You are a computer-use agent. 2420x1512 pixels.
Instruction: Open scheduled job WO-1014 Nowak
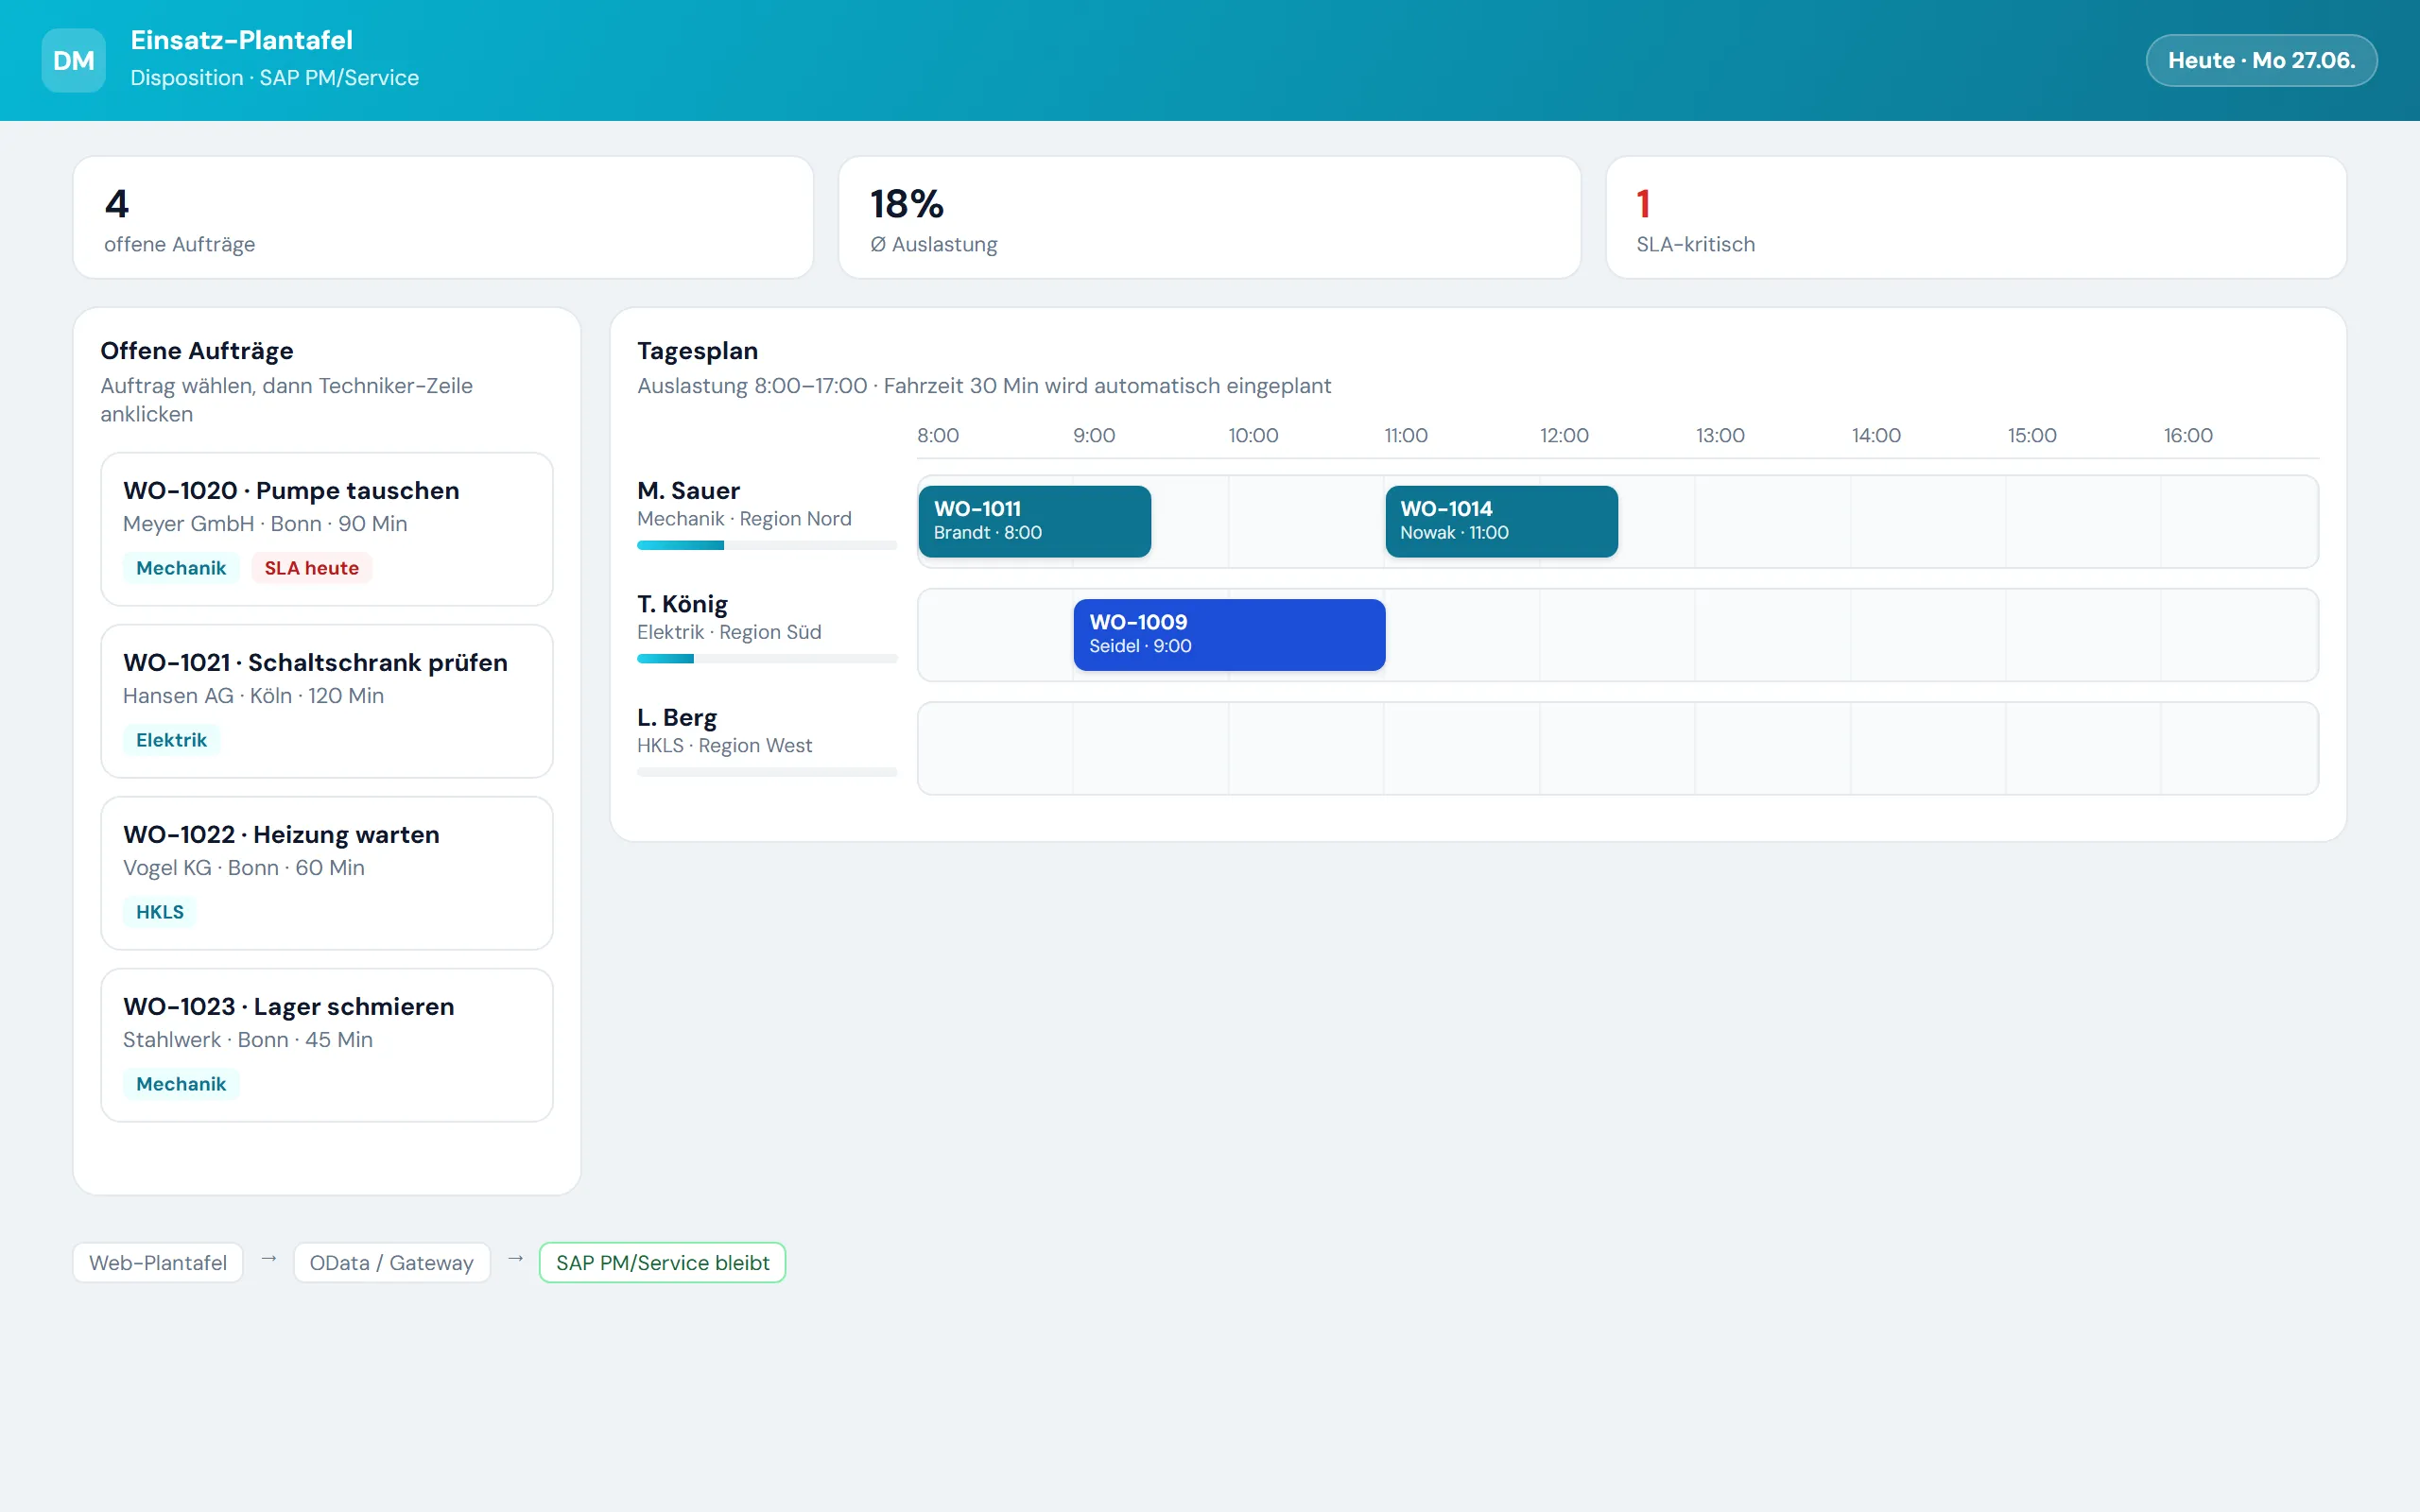pos(1501,521)
